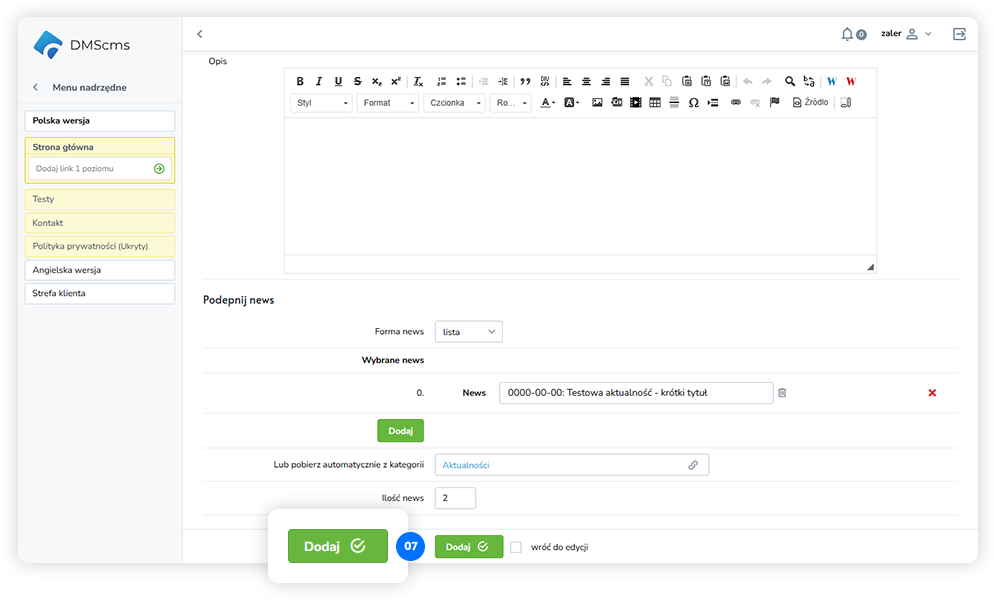Insert an image into the description
994x600 pixels.
click(597, 103)
